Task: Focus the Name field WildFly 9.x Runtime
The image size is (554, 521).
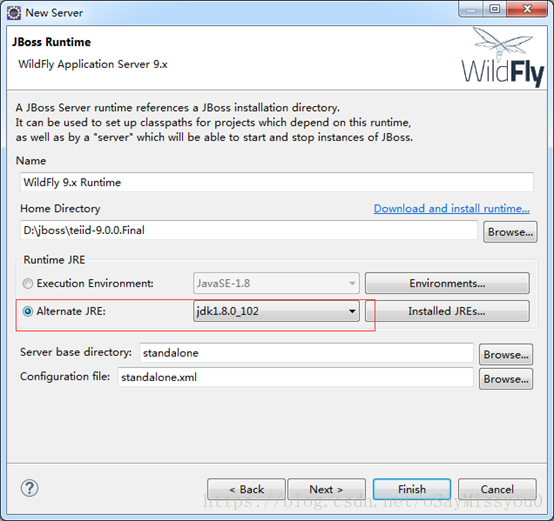Action: tap(277, 182)
